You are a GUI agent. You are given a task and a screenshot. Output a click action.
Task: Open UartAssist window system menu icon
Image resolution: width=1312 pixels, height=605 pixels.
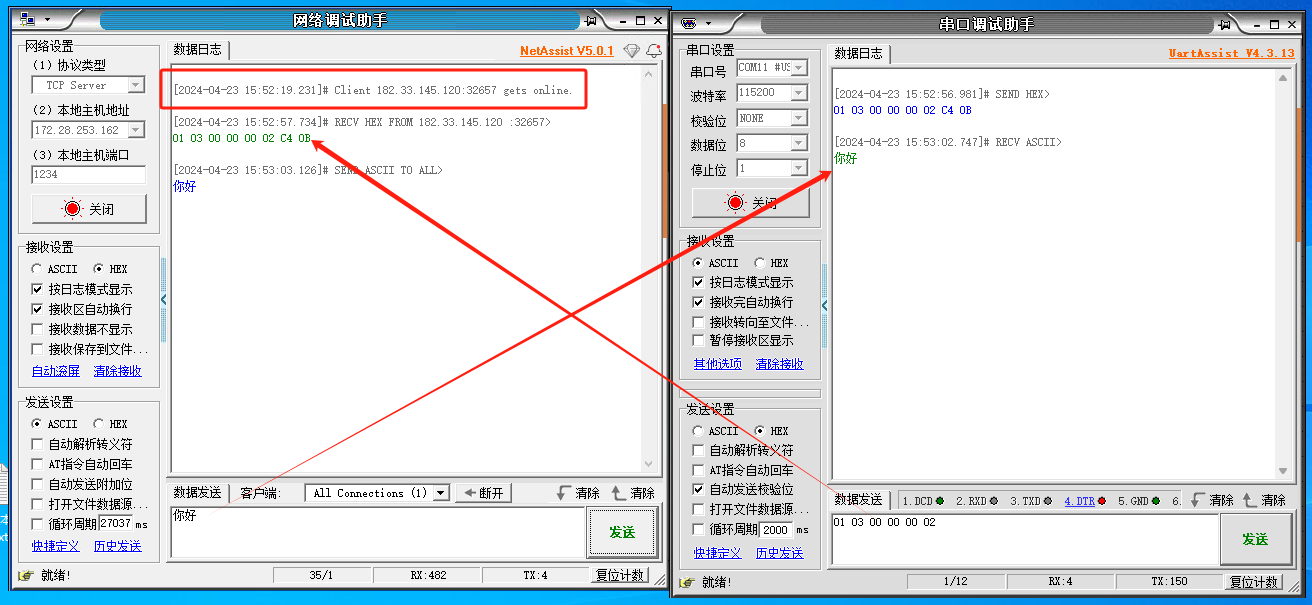(688, 23)
